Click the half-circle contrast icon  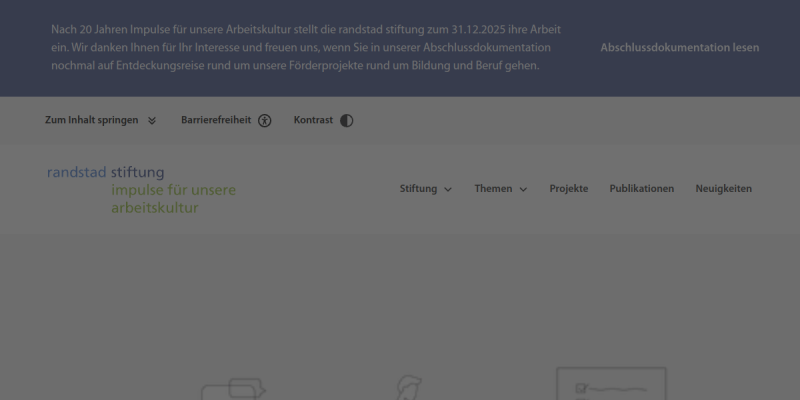[346, 121]
